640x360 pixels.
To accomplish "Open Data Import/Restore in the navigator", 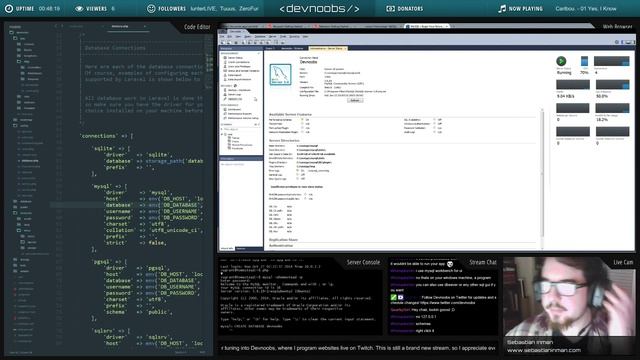I will pos(239,79).
